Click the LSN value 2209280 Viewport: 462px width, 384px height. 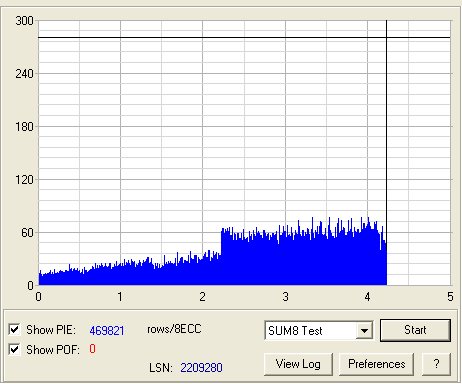(x=201, y=368)
